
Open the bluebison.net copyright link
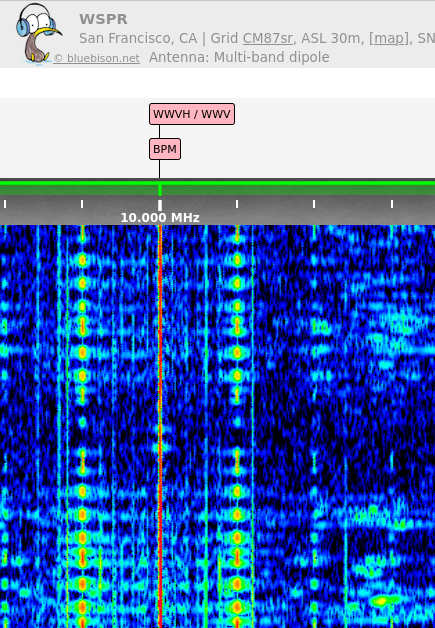(97, 58)
